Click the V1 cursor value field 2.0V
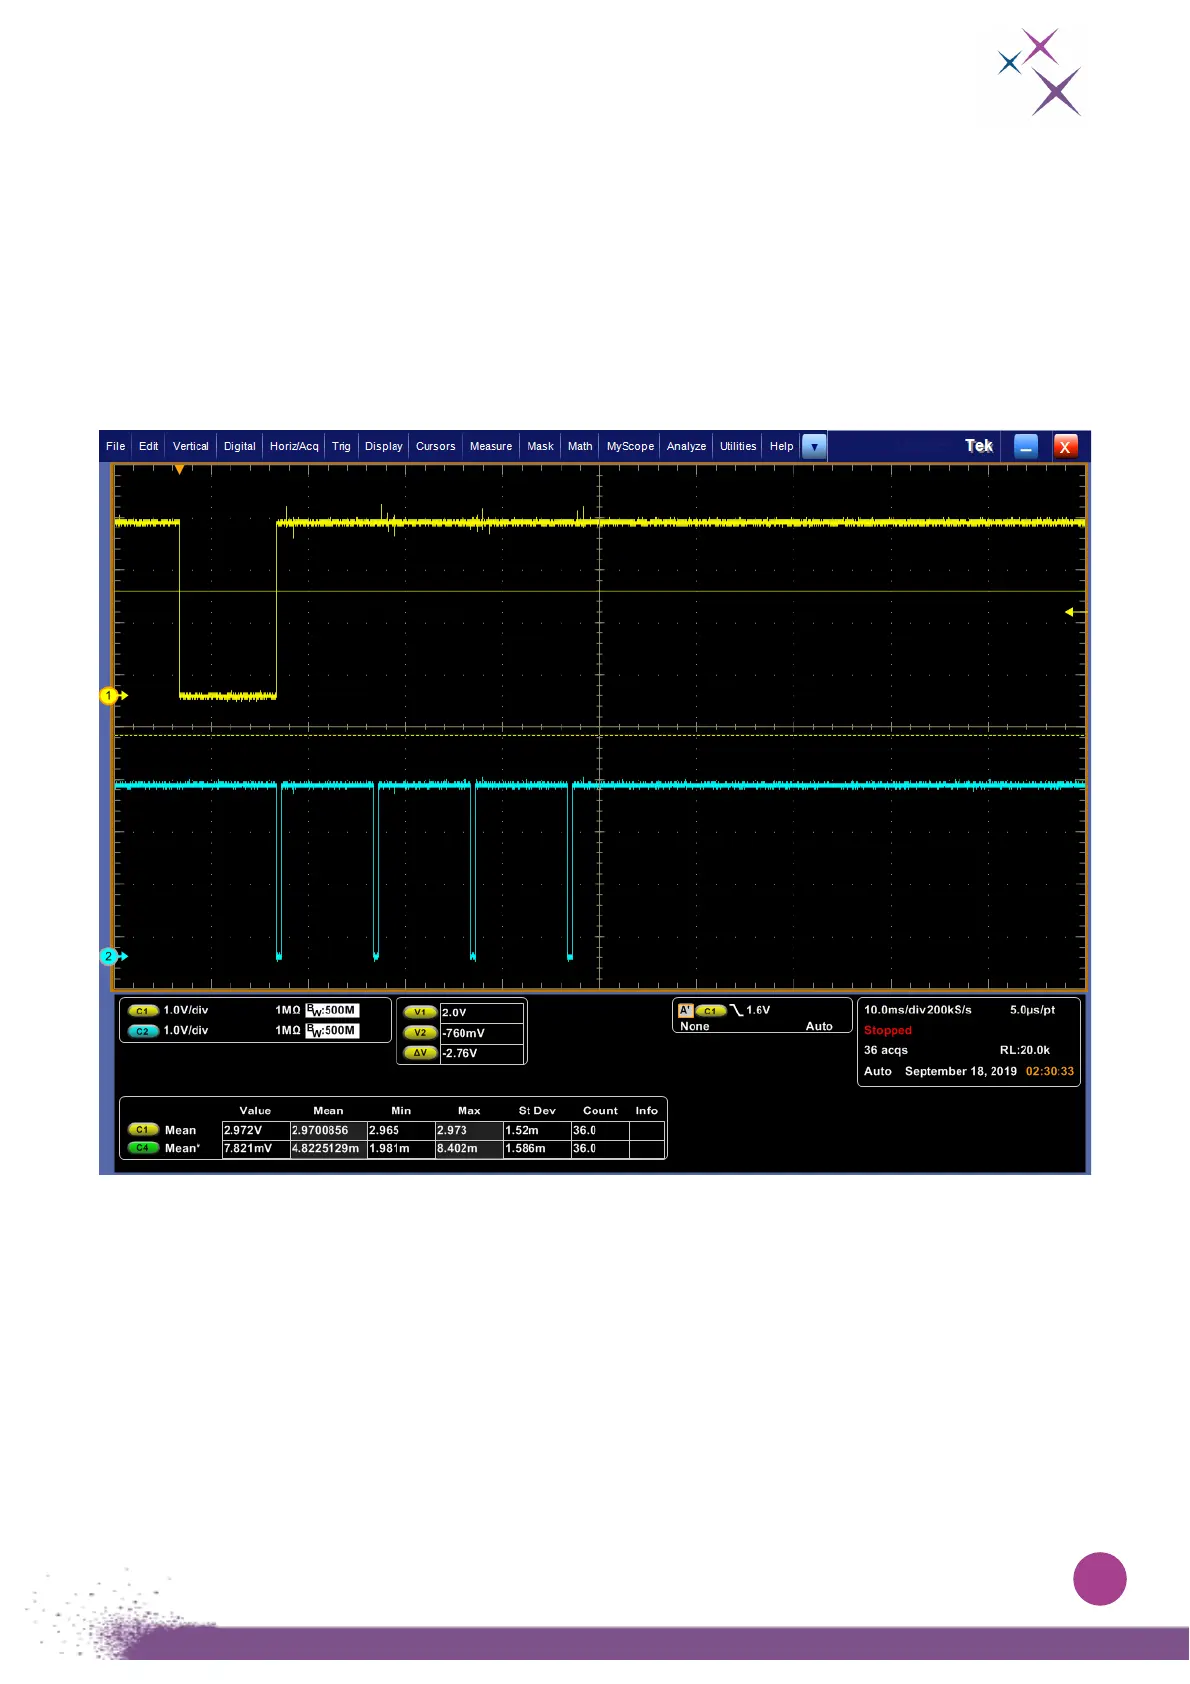 (481, 1012)
